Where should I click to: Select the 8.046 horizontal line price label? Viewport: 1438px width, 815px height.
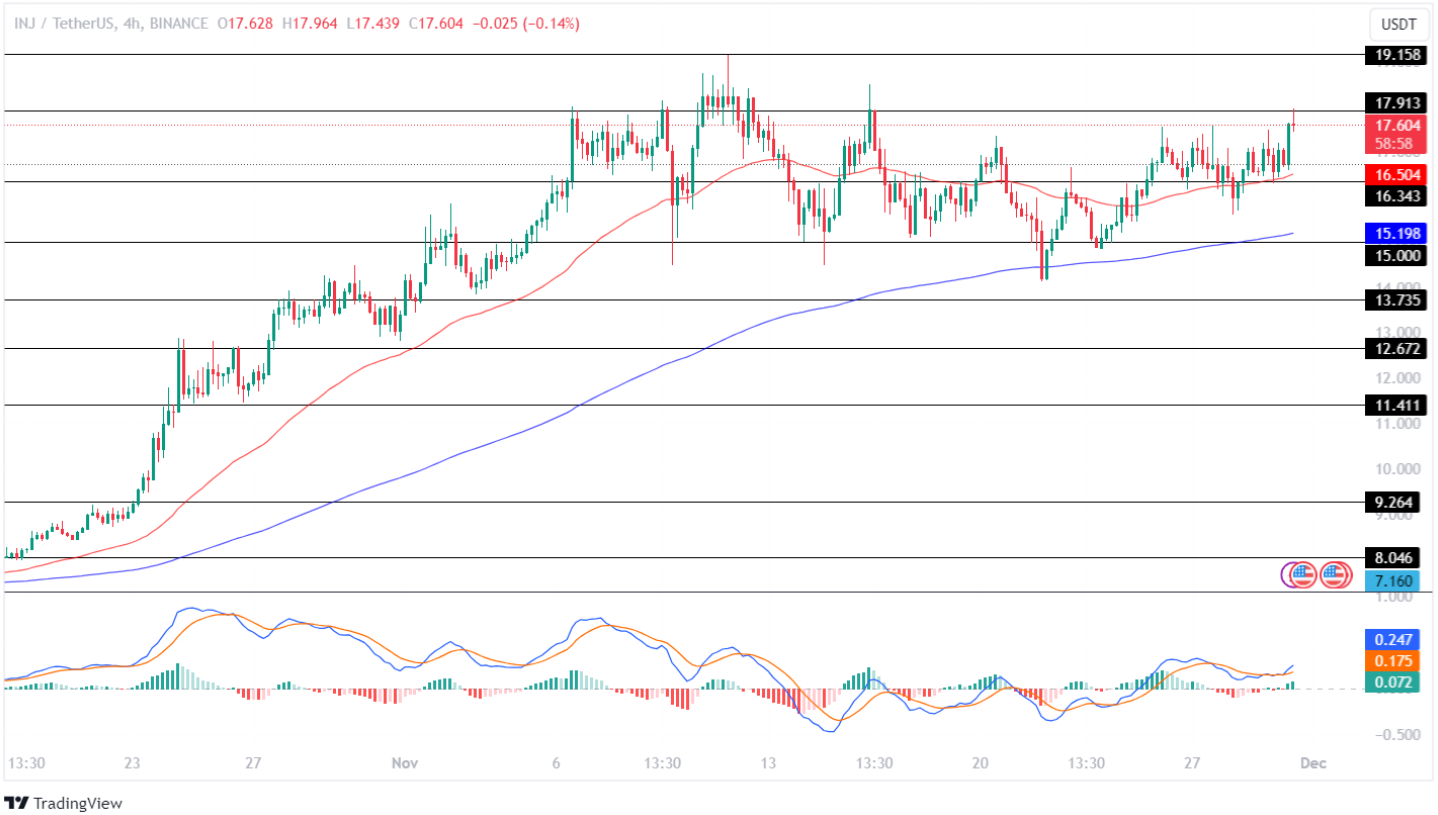tap(1393, 558)
